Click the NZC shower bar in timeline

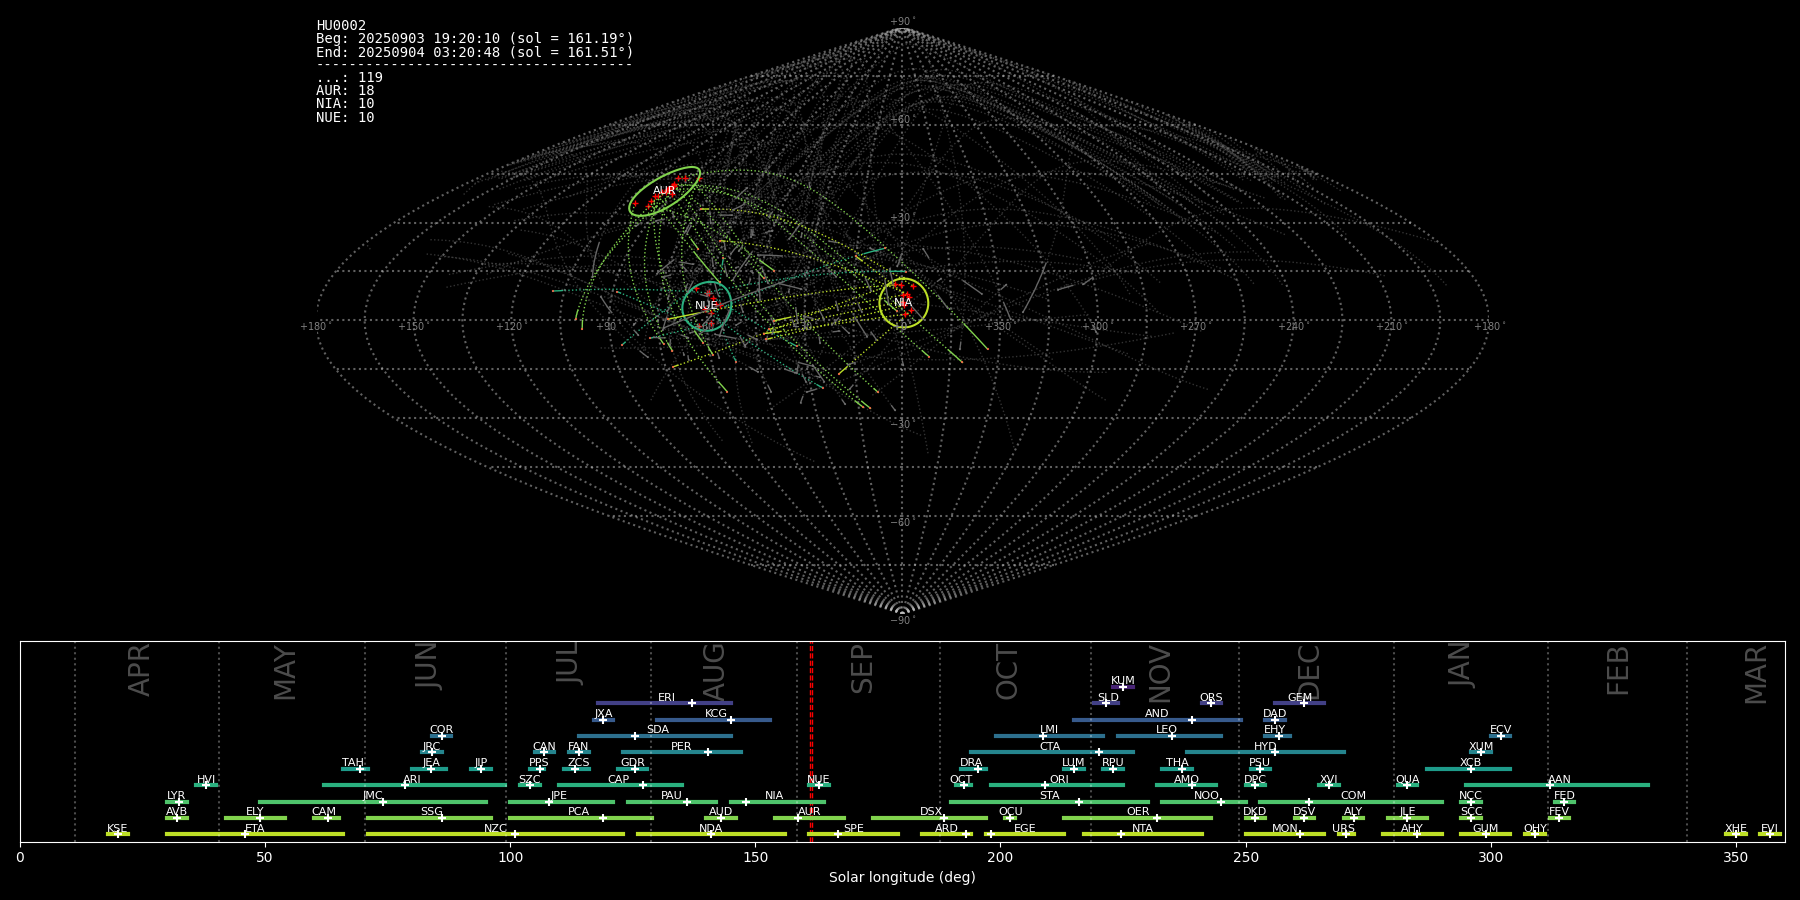pyautogui.click(x=495, y=834)
